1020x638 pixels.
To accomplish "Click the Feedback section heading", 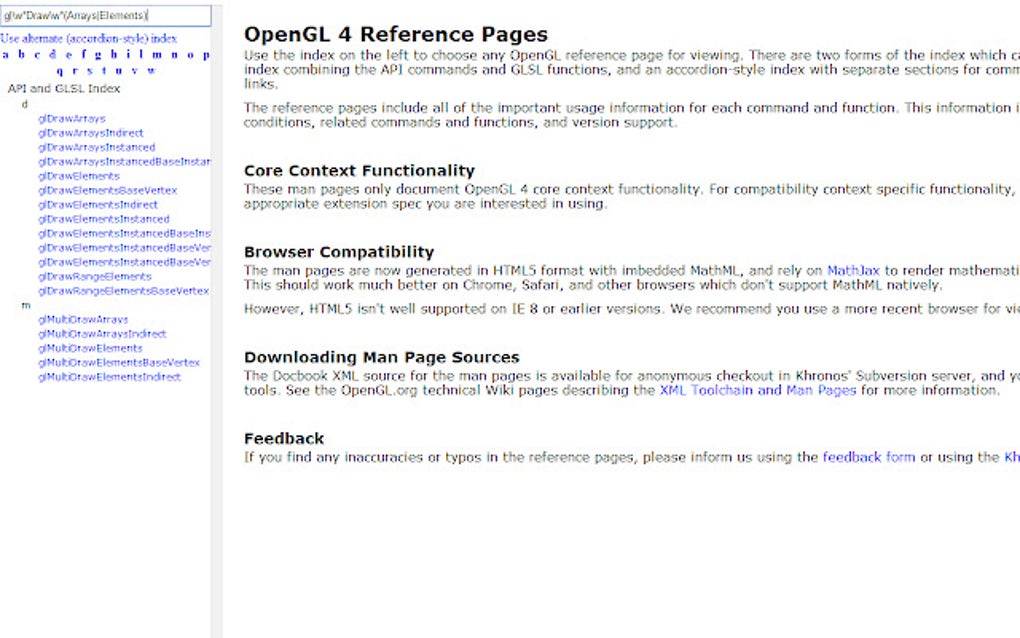I will tap(284, 438).
